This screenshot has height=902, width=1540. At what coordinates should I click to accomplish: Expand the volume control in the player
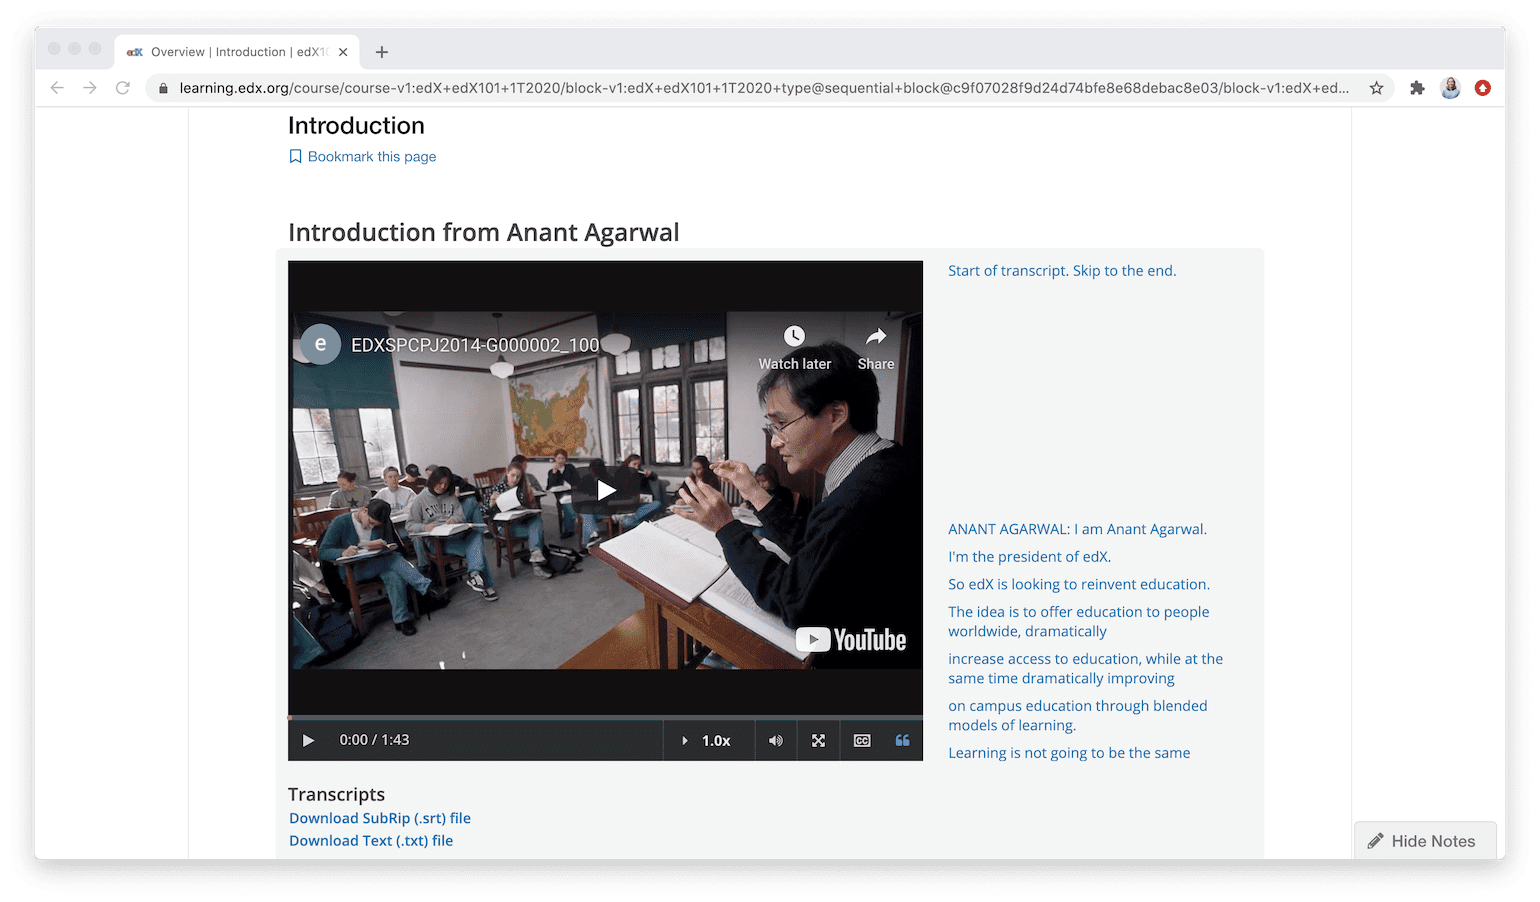pyautogui.click(x=775, y=740)
